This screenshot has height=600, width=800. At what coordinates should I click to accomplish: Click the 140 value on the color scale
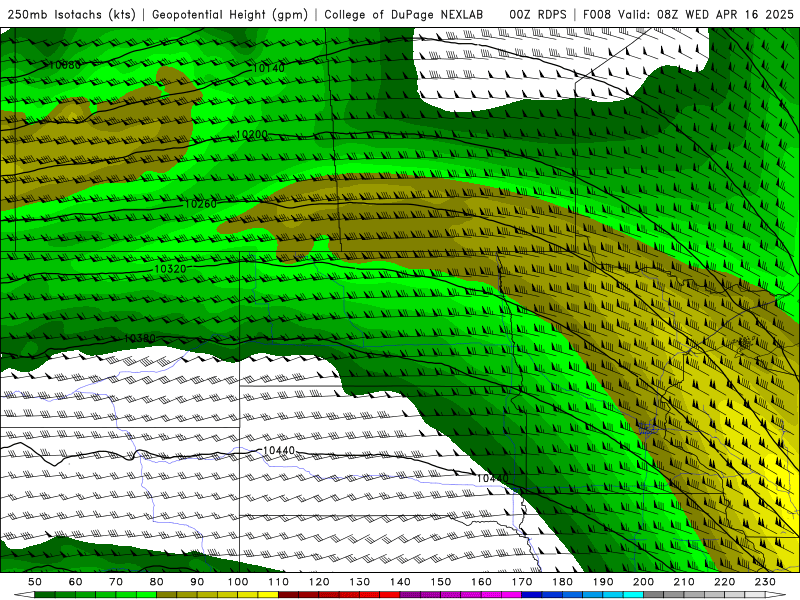coord(400,582)
